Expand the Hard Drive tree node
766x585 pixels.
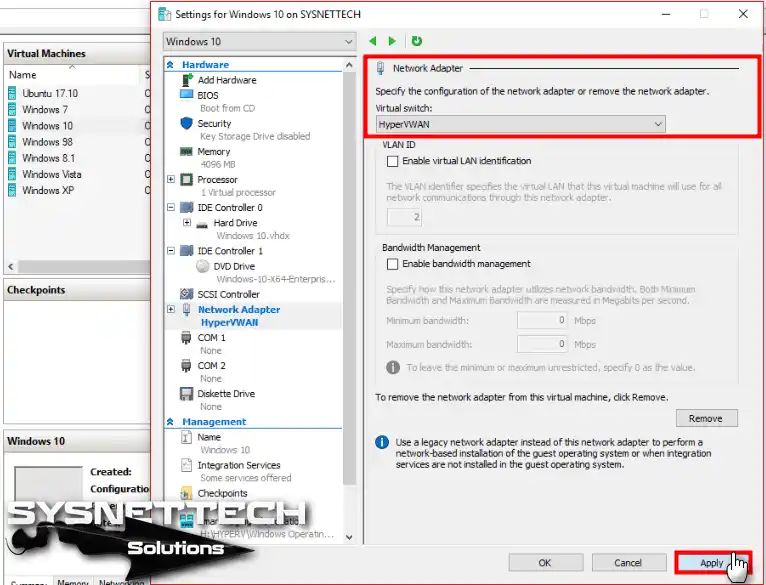[x=187, y=222]
